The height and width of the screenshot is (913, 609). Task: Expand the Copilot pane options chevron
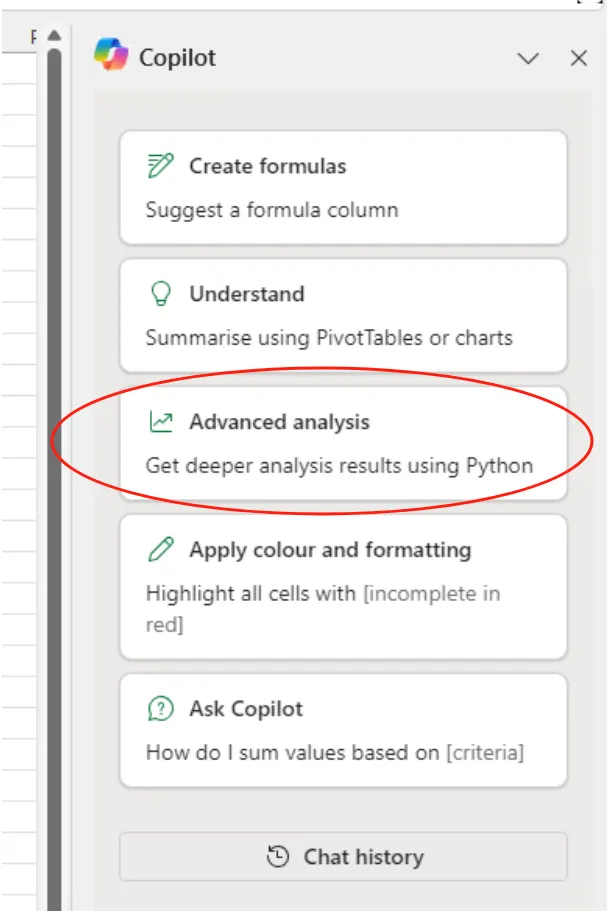coord(528,59)
